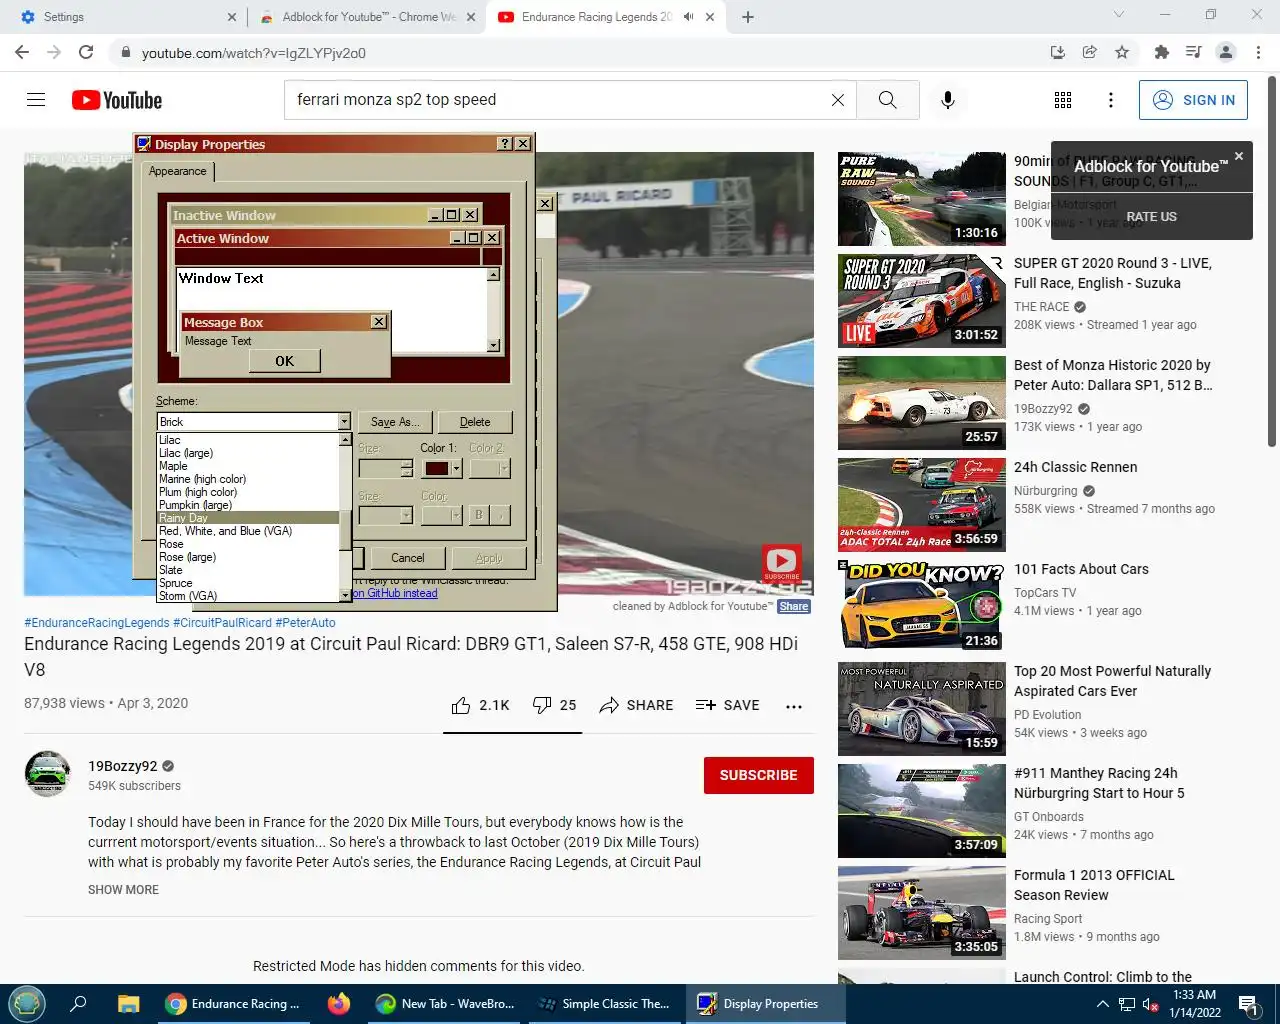Reload the page in Chrome
Viewport: 1280px width, 1024px height.
(x=86, y=52)
